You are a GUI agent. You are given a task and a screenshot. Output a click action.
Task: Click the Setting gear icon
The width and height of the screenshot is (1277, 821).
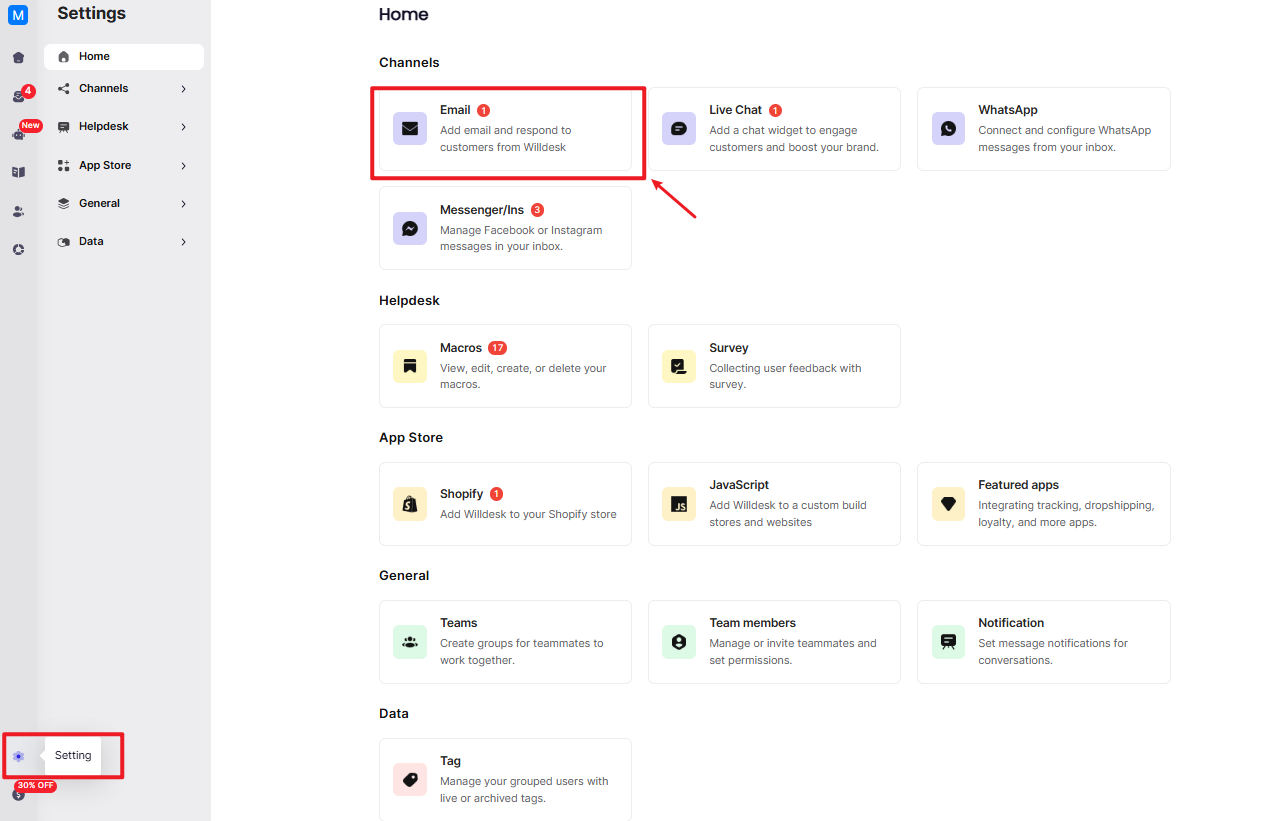(x=18, y=756)
